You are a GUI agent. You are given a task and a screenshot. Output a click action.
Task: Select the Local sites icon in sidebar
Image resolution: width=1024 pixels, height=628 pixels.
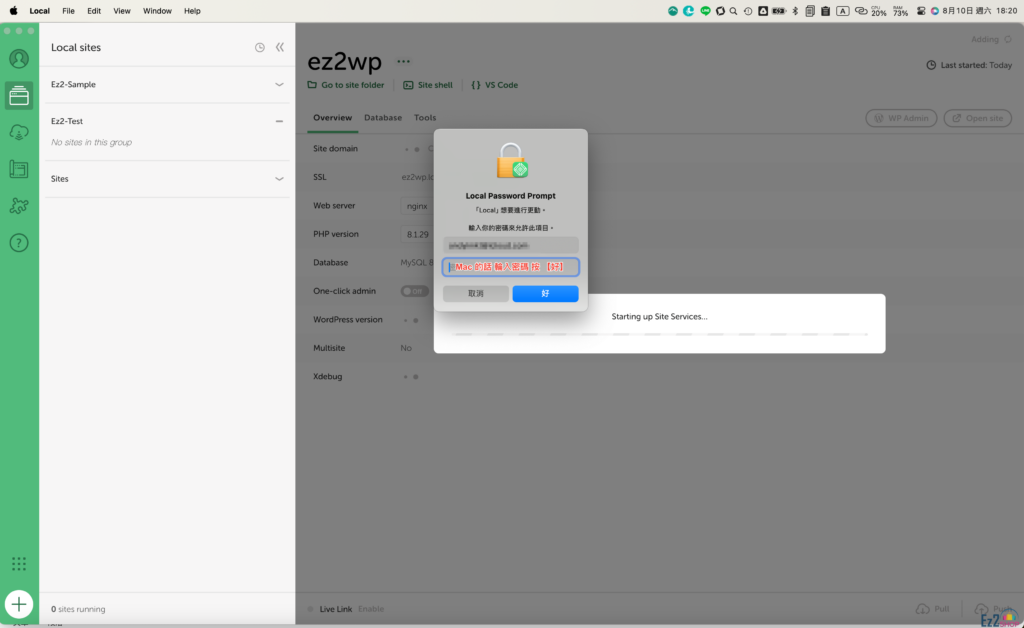point(19,96)
